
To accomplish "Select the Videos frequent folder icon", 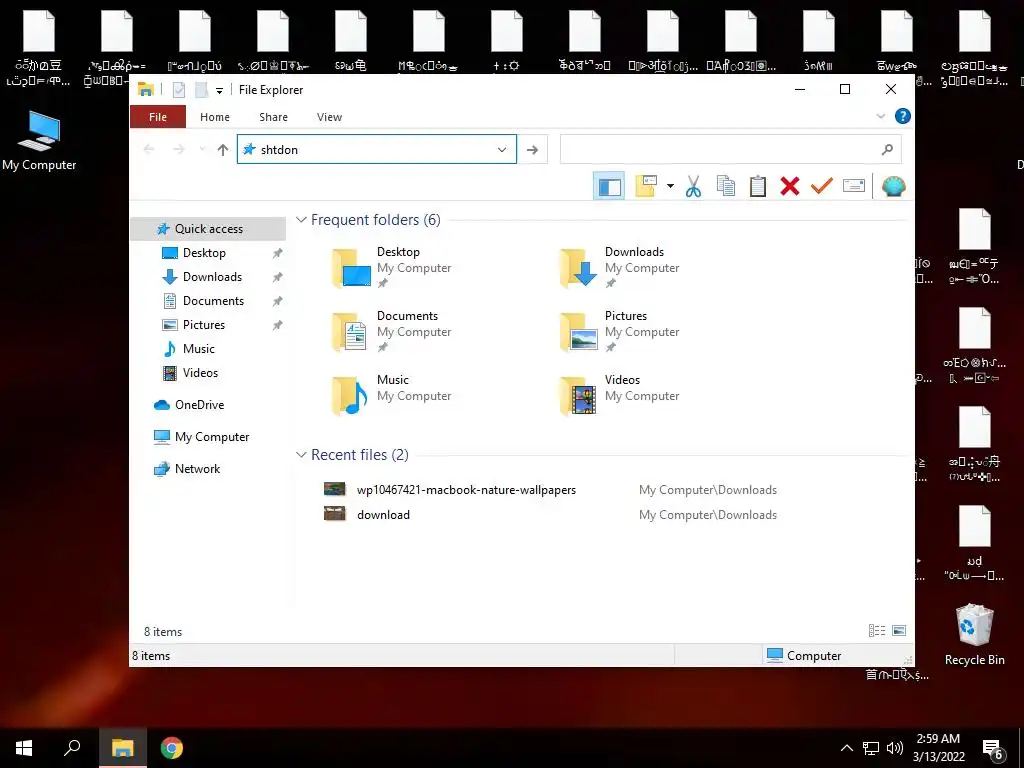I will click(x=579, y=396).
